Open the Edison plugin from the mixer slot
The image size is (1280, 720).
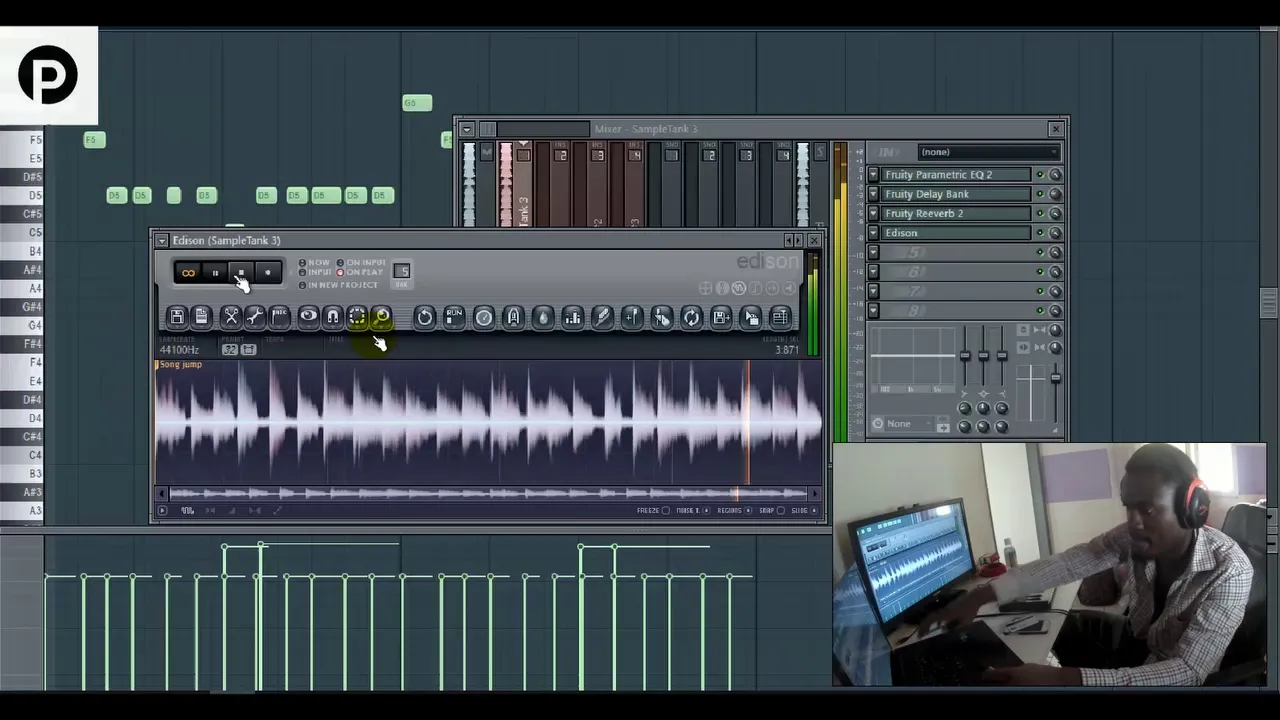tap(955, 233)
